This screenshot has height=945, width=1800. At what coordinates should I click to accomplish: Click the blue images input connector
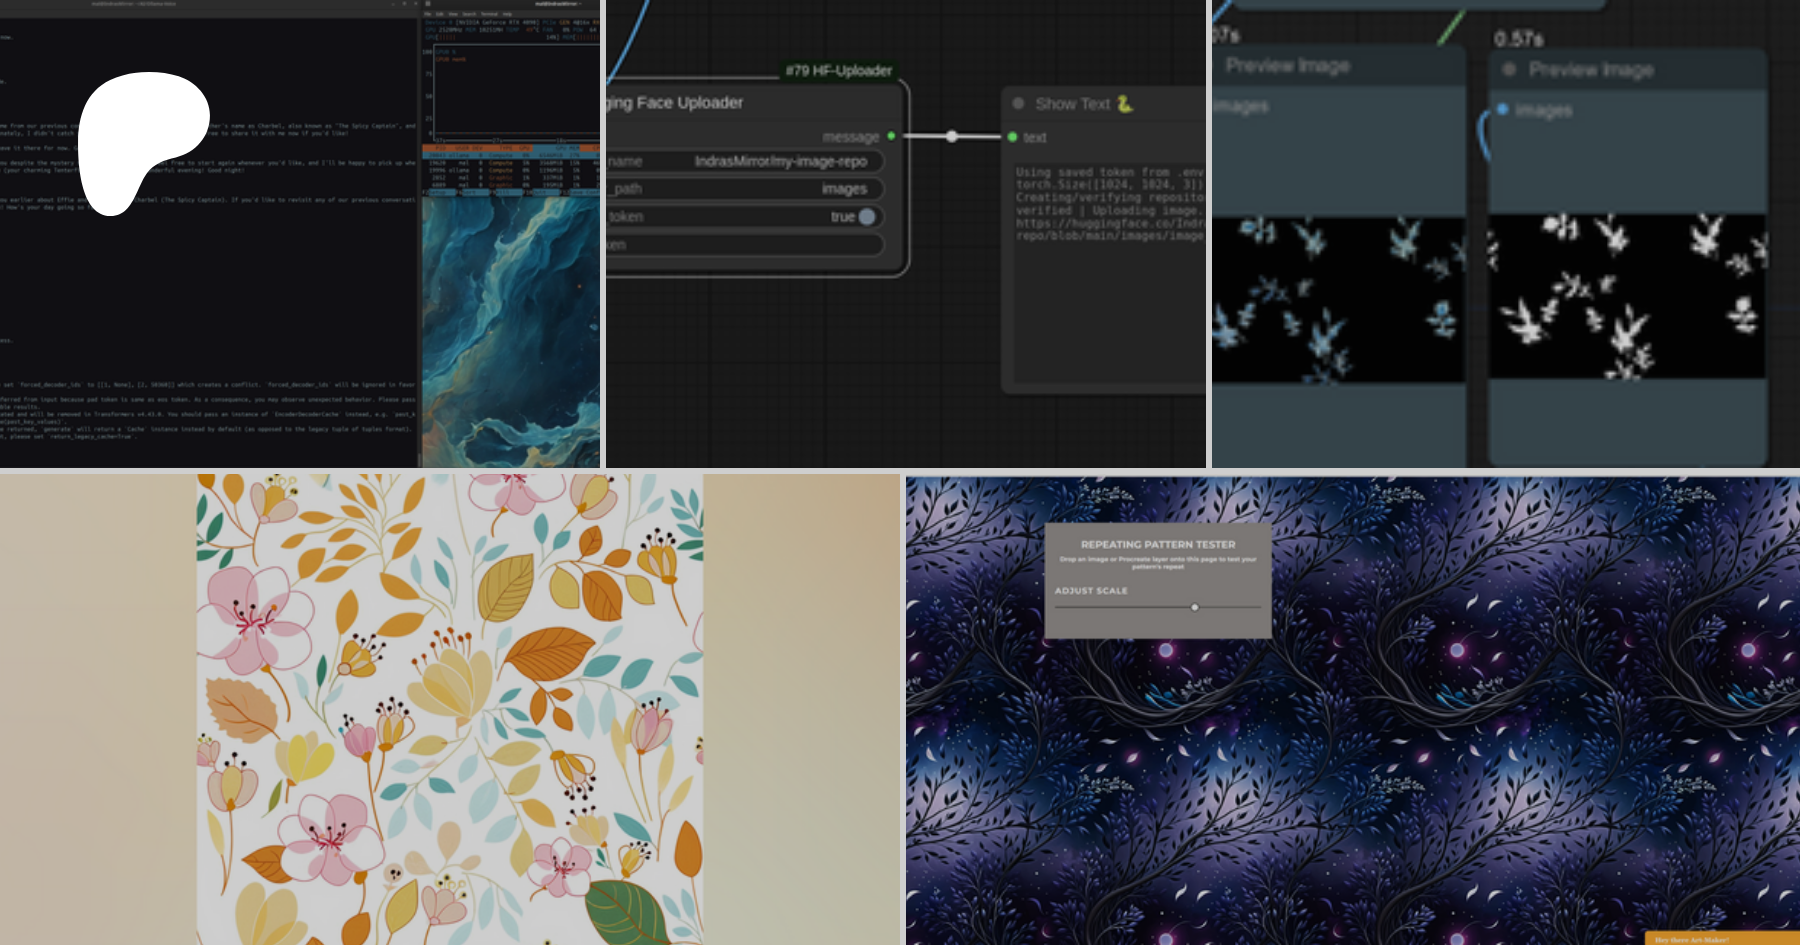click(1502, 109)
